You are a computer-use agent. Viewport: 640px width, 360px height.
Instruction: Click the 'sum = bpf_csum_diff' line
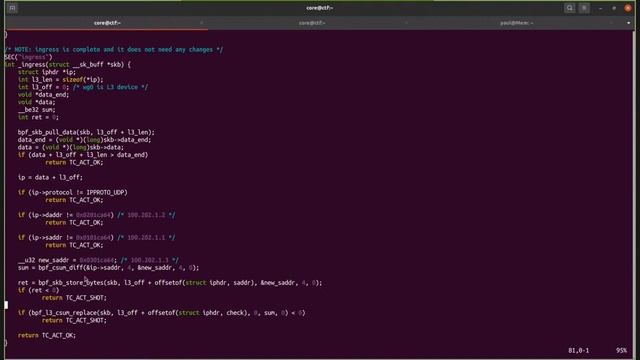108,268
